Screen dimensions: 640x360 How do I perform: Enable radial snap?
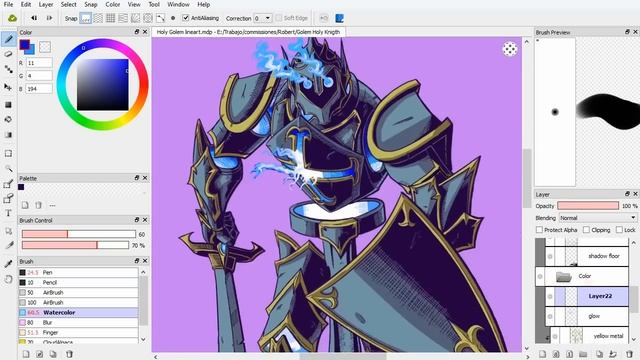tap(135, 18)
